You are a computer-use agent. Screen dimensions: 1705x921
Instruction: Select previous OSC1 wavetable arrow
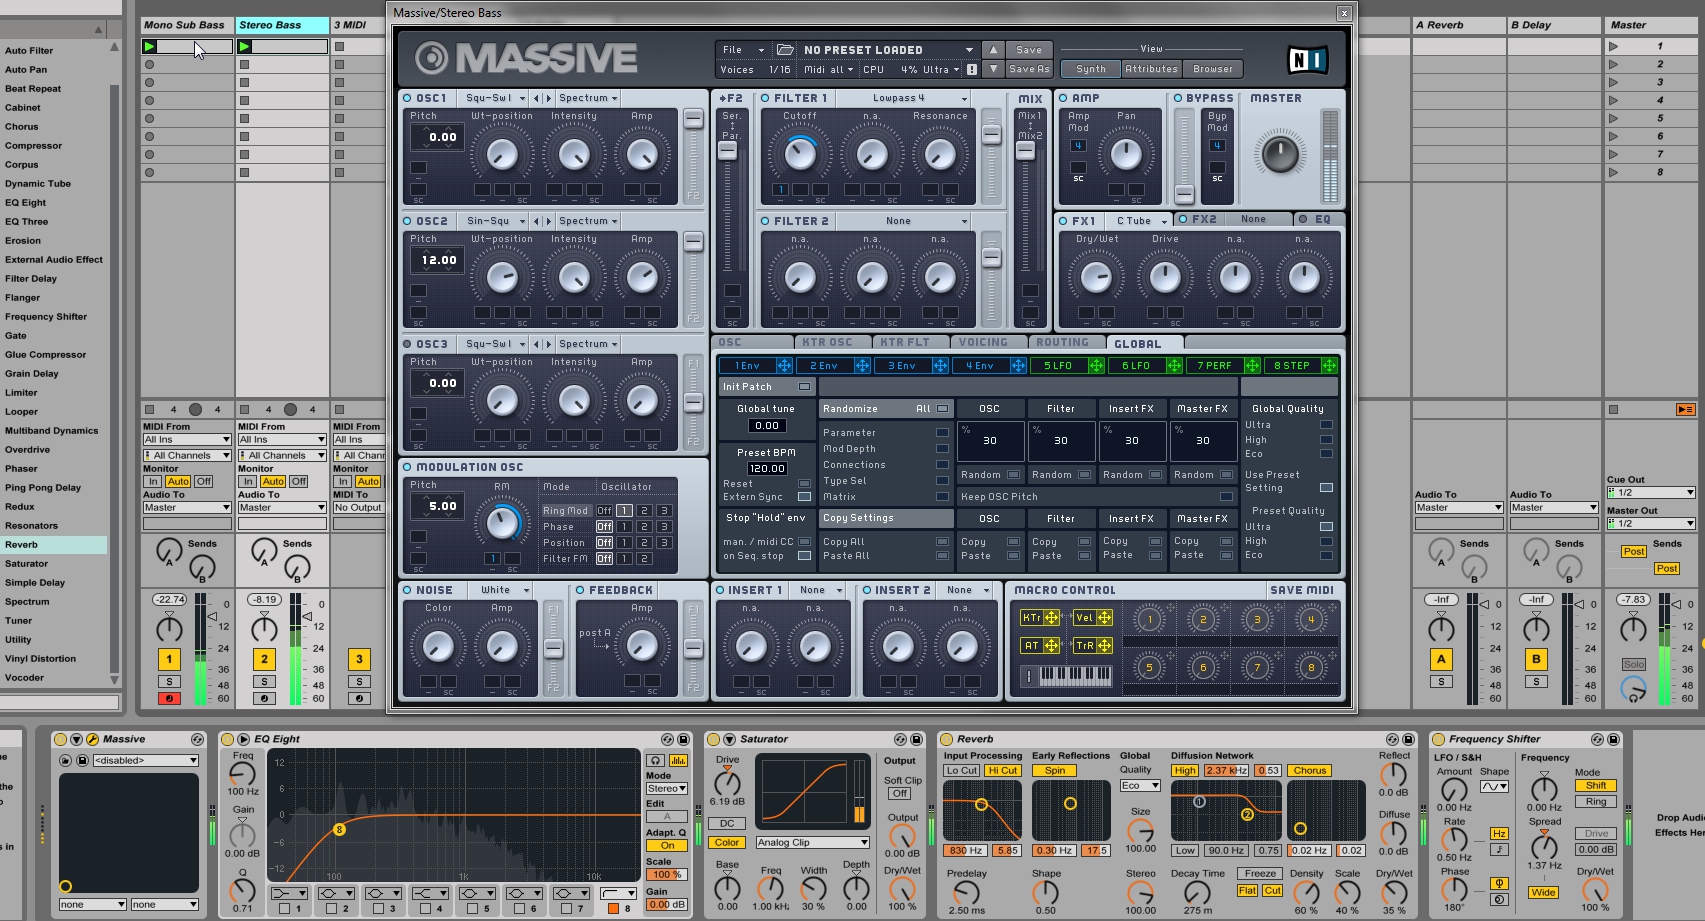[x=537, y=98]
